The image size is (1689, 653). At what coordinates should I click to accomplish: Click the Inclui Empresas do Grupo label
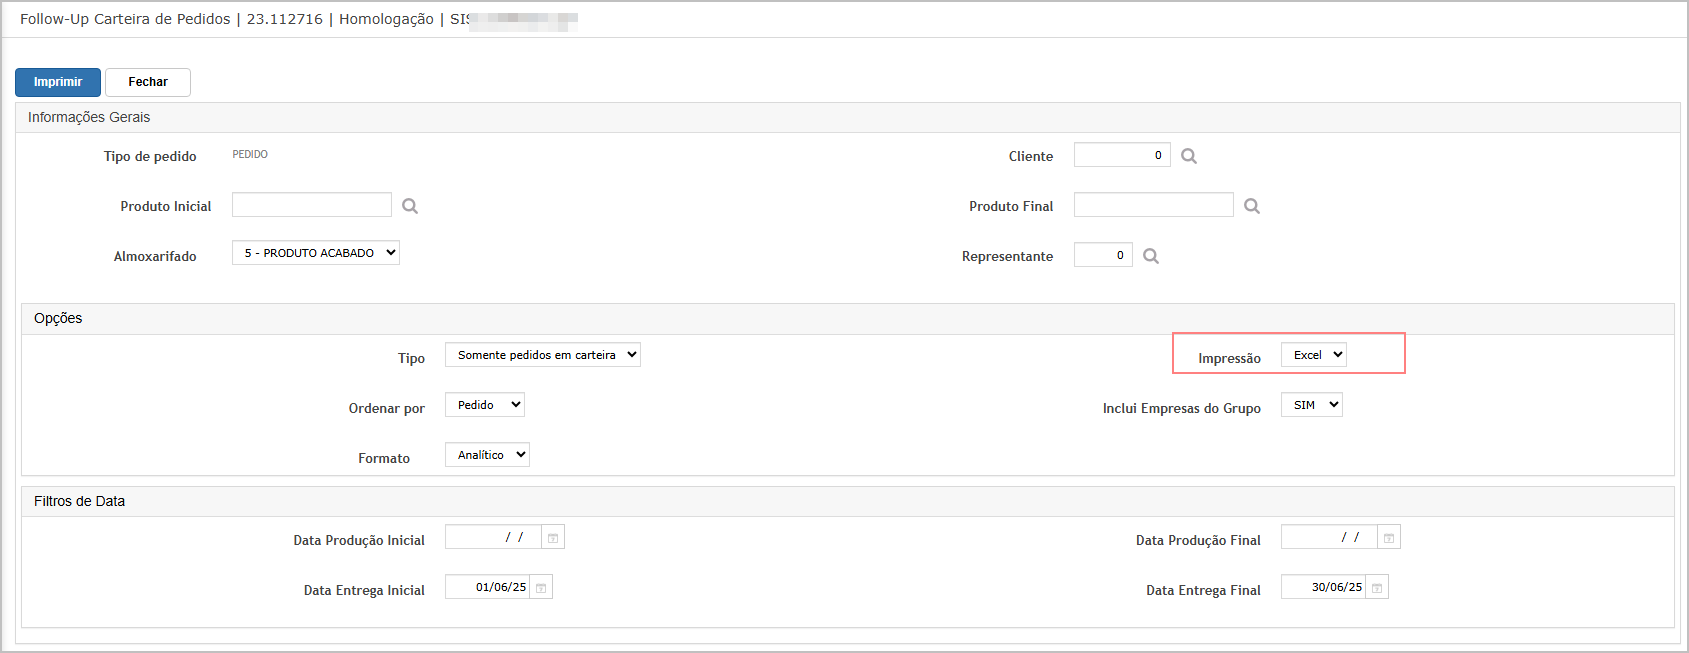click(x=1182, y=408)
